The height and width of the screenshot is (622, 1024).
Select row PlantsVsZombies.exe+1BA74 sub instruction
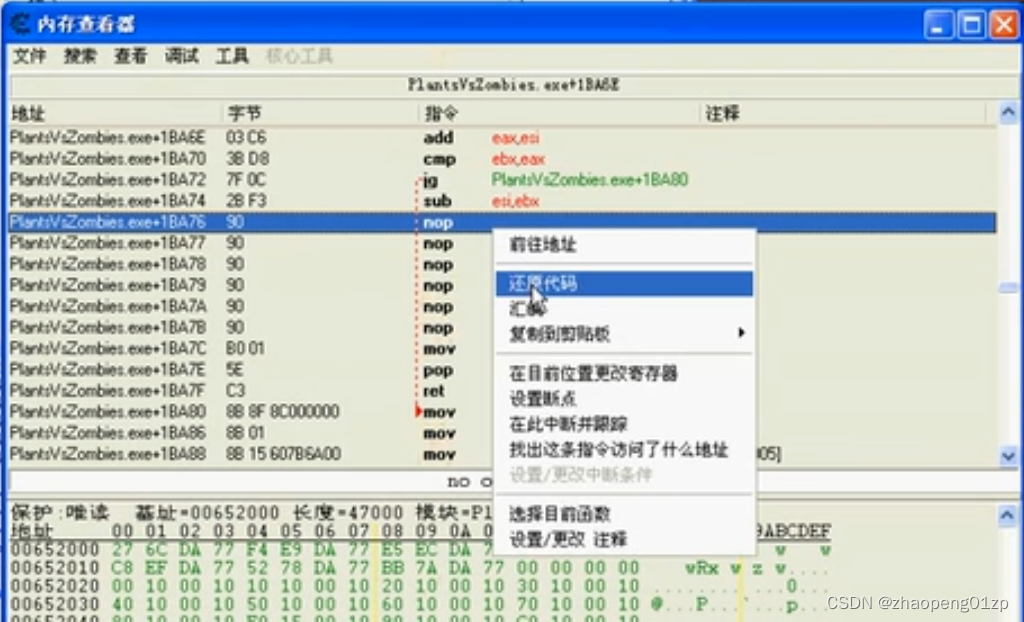(502, 201)
